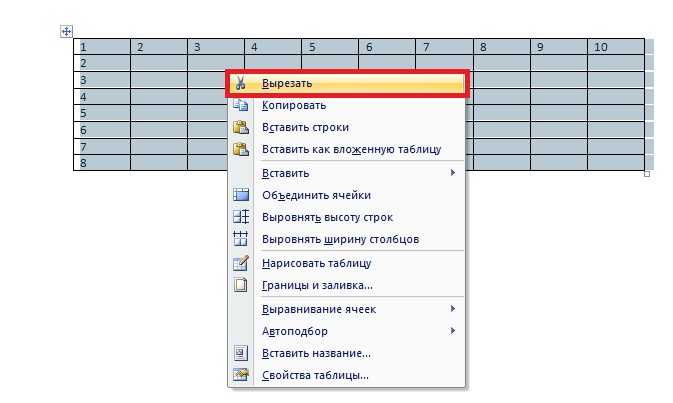Choose Объединить ячейки menu entry

(x=347, y=195)
